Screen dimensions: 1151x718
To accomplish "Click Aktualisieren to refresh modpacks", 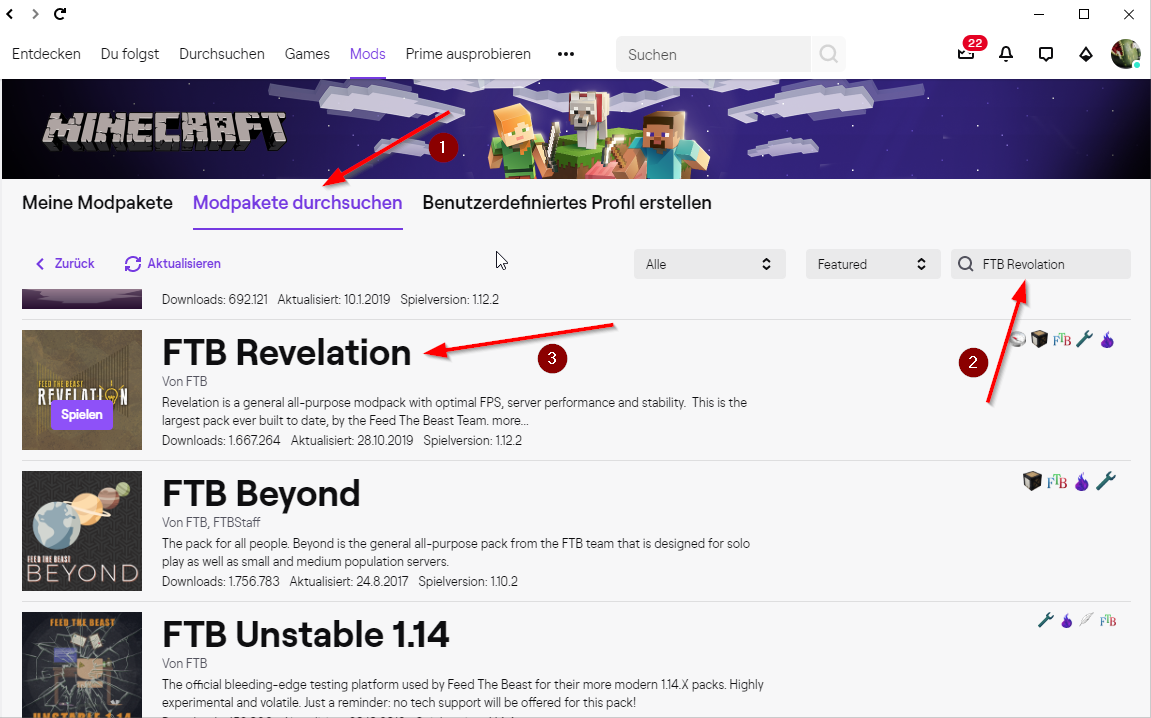I will [173, 264].
